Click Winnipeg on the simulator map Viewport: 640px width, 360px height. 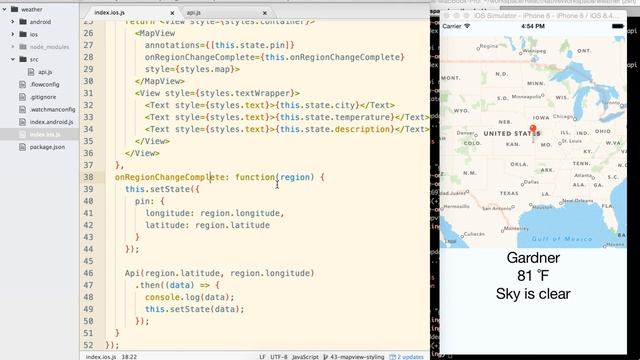(x=534, y=51)
